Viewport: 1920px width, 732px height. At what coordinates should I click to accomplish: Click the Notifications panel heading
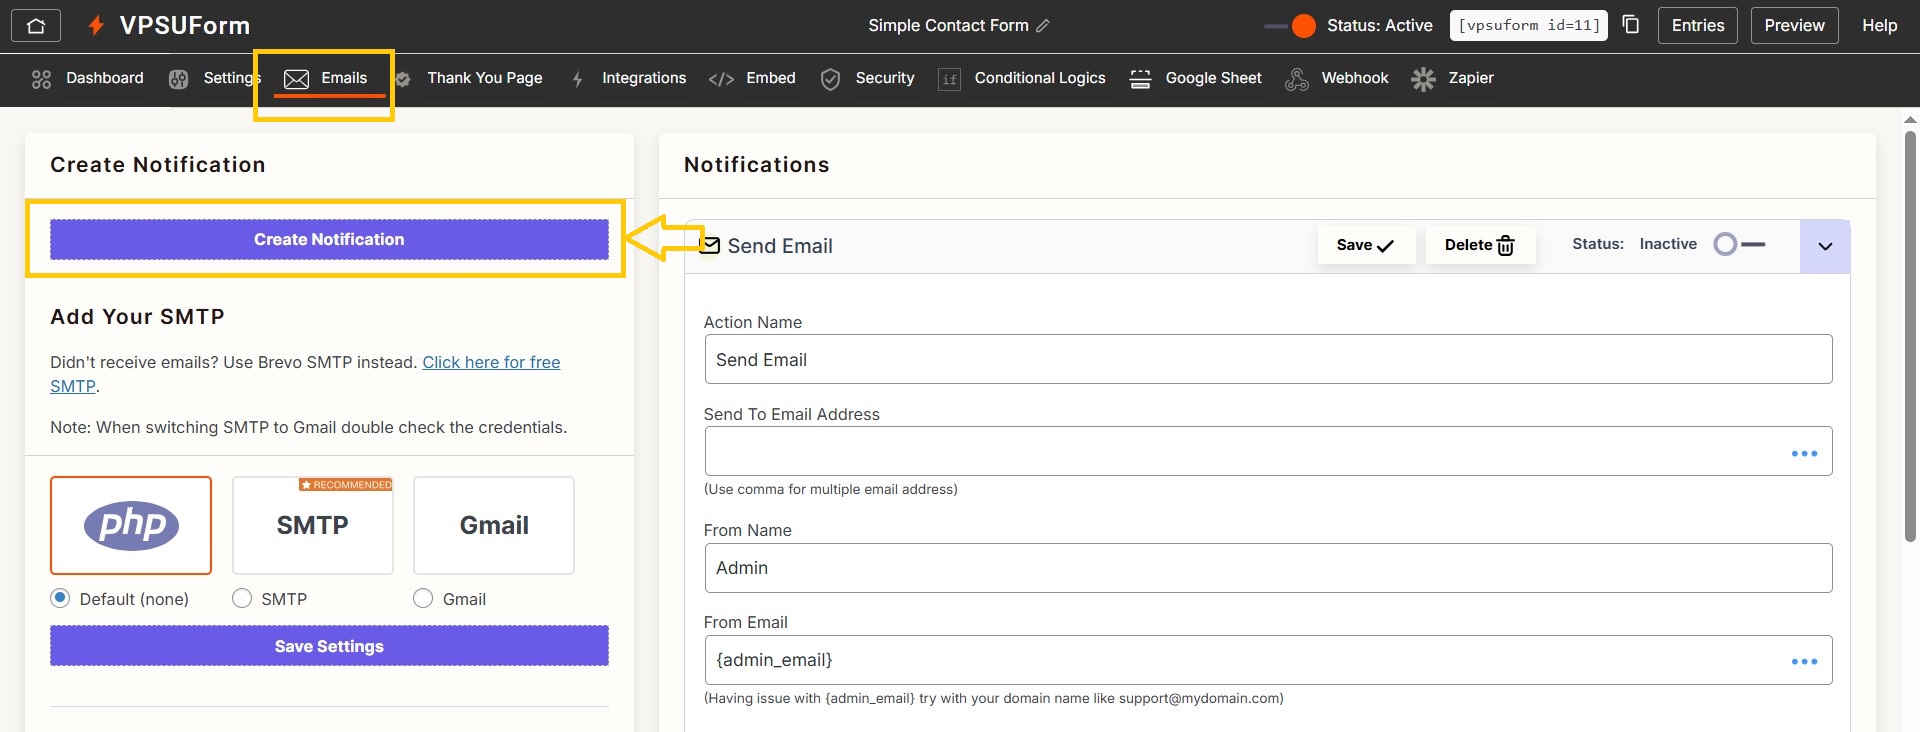(757, 165)
